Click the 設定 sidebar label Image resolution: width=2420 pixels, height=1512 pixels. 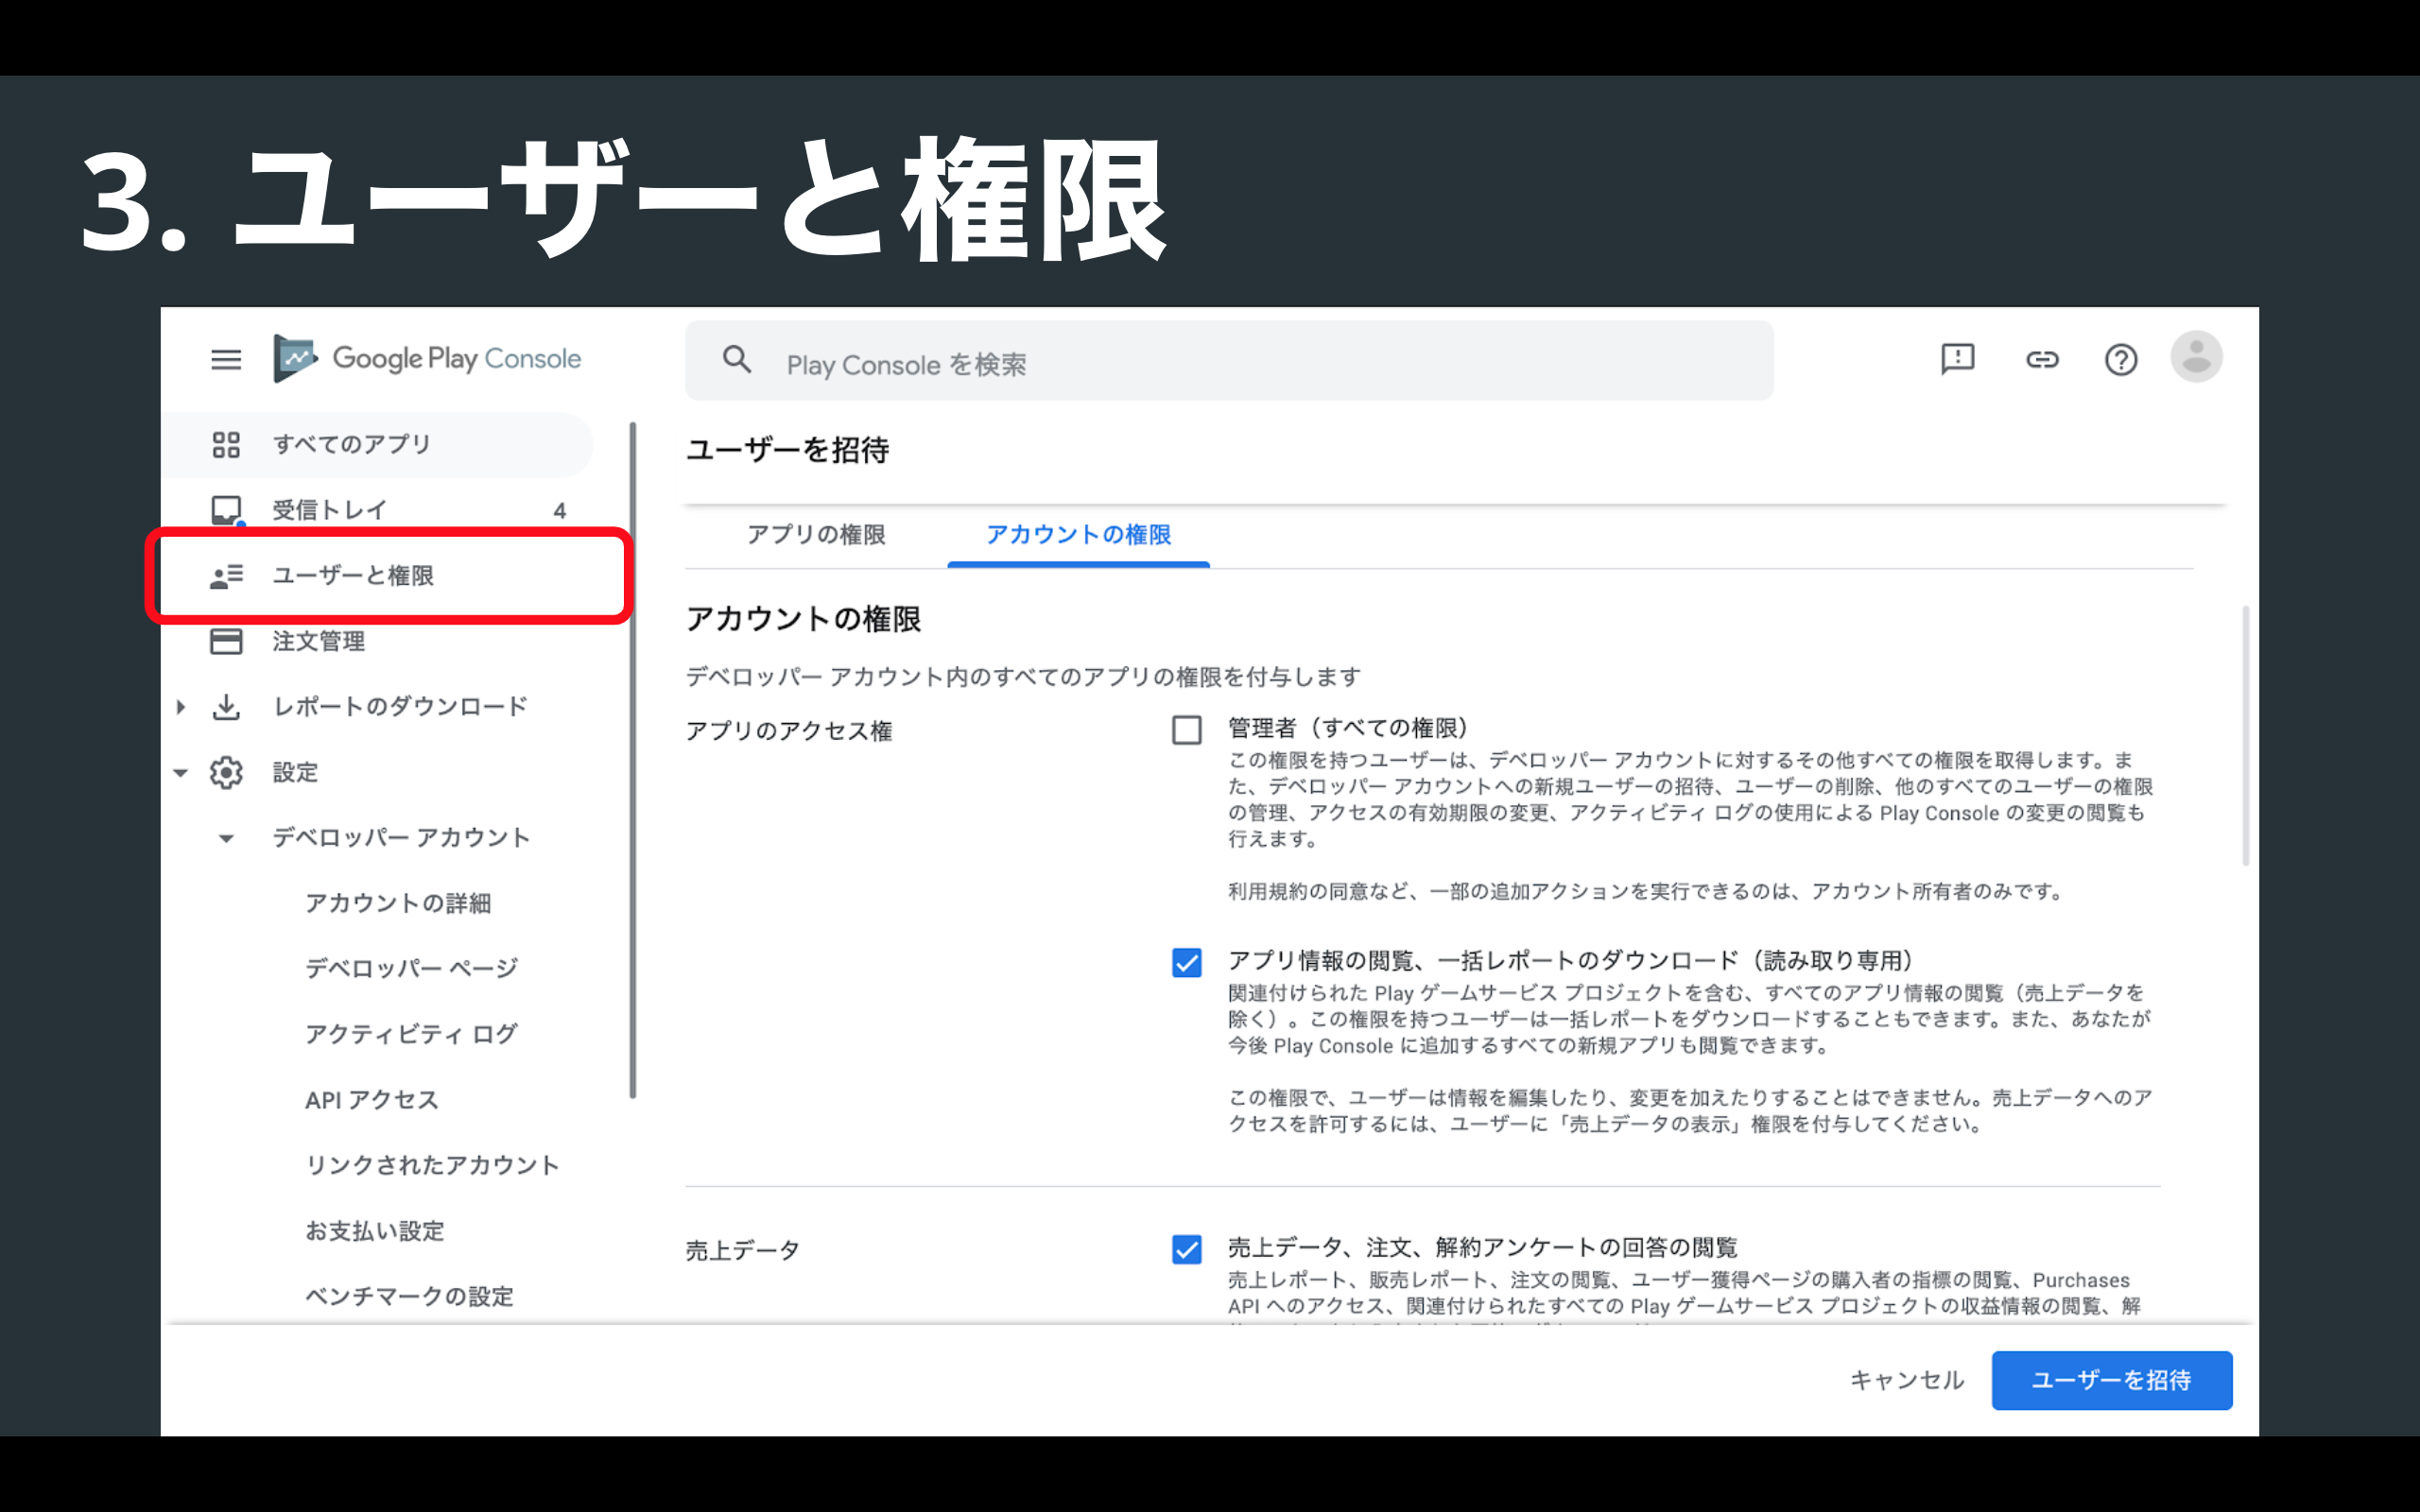[x=296, y=772]
